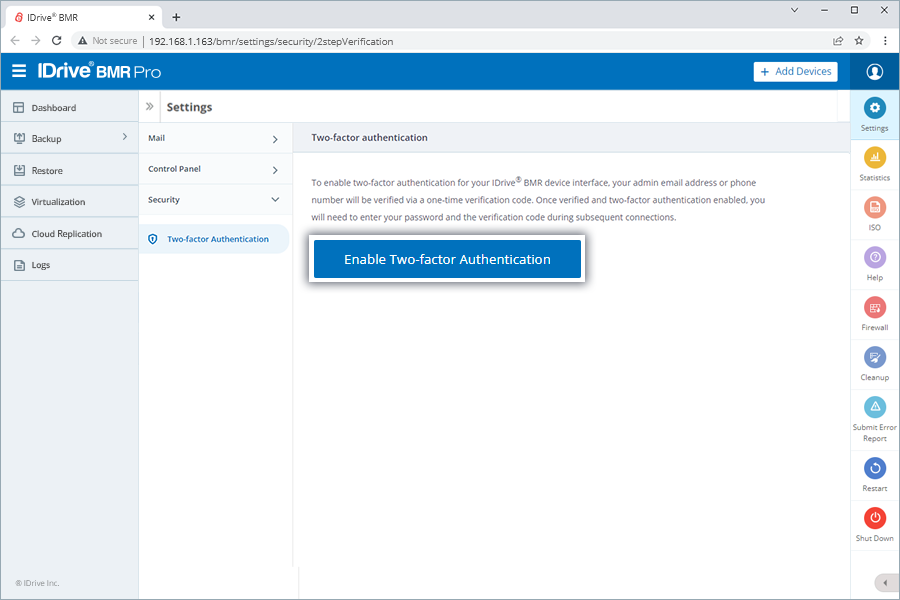Open the browser three-dot menu
The height and width of the screenshot is (600, 900).
pos(885,41)
